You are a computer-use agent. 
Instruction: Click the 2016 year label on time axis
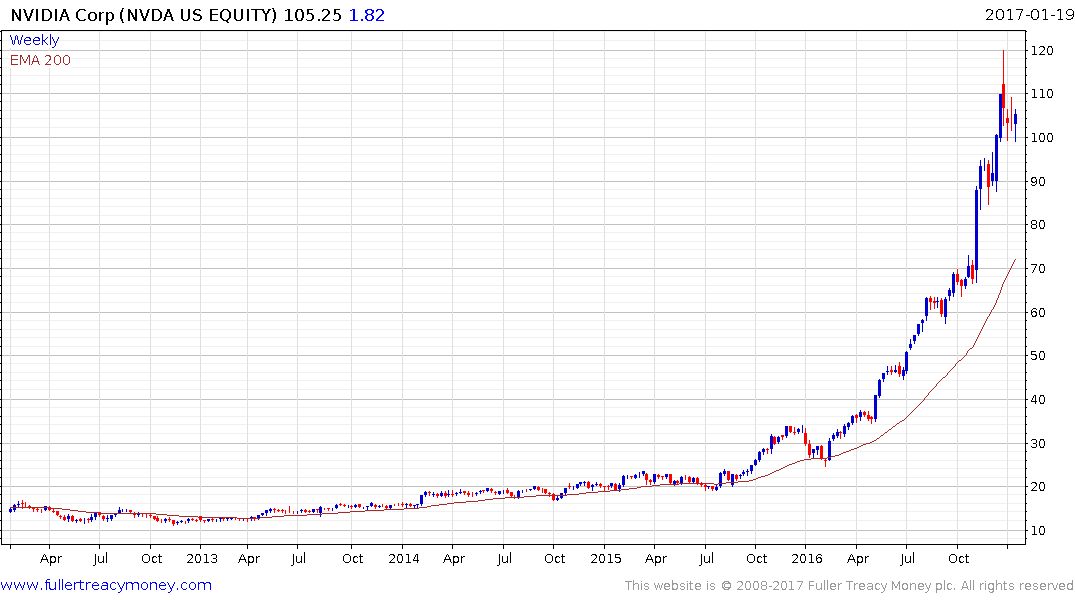807,559
